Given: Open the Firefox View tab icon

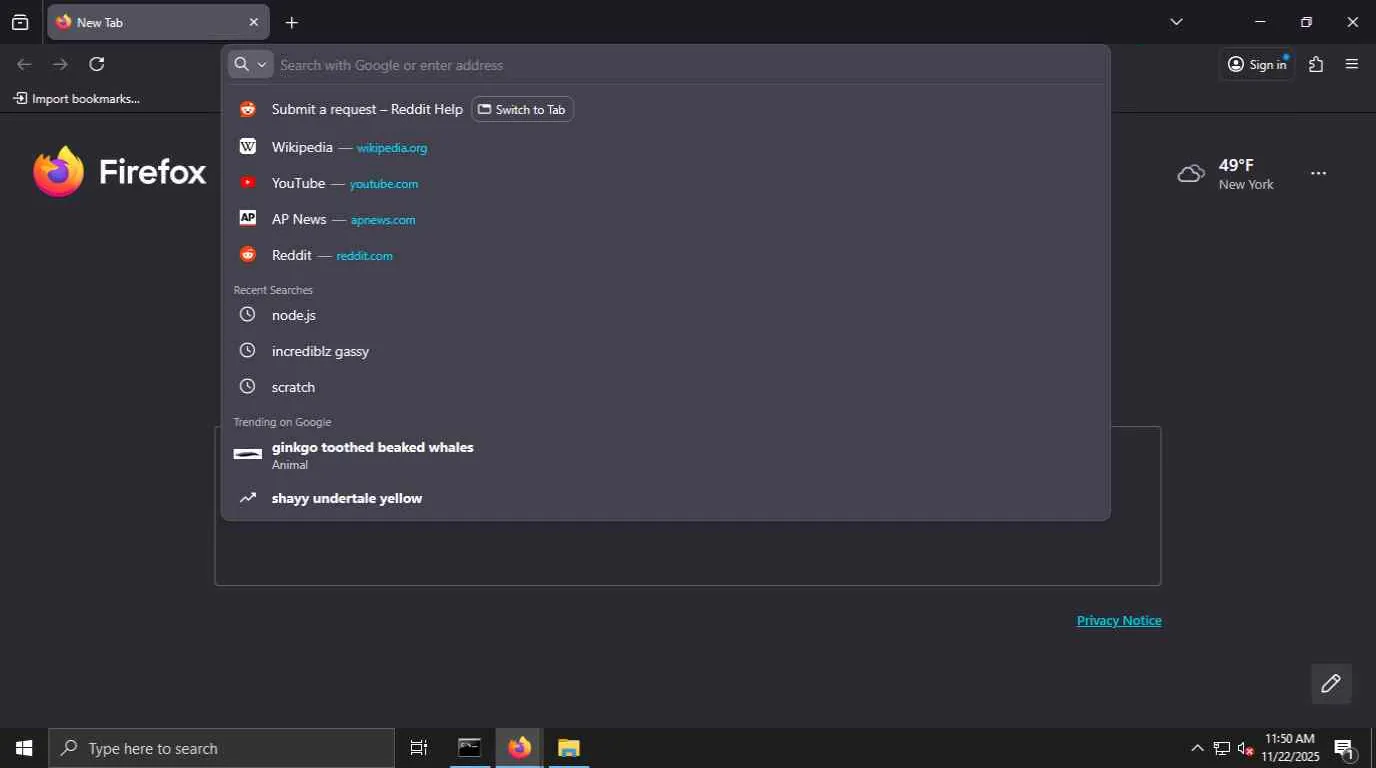Looking at the screenshot, I should click(x=20, y=22).
